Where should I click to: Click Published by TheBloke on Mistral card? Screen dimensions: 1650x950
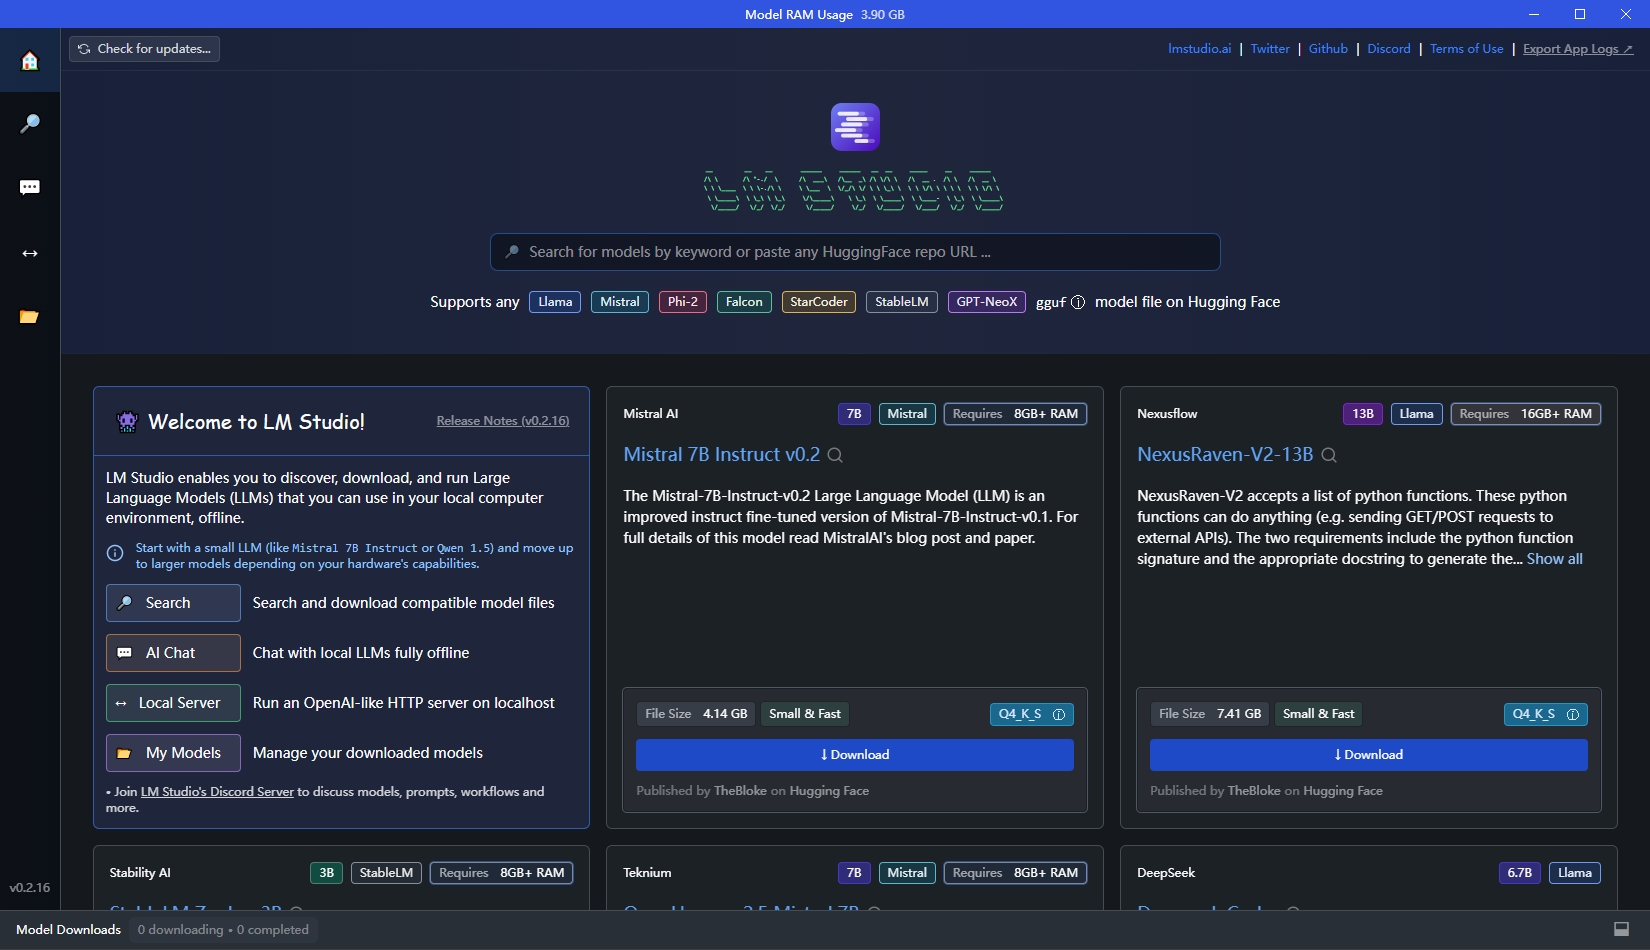tap(753, 791)
